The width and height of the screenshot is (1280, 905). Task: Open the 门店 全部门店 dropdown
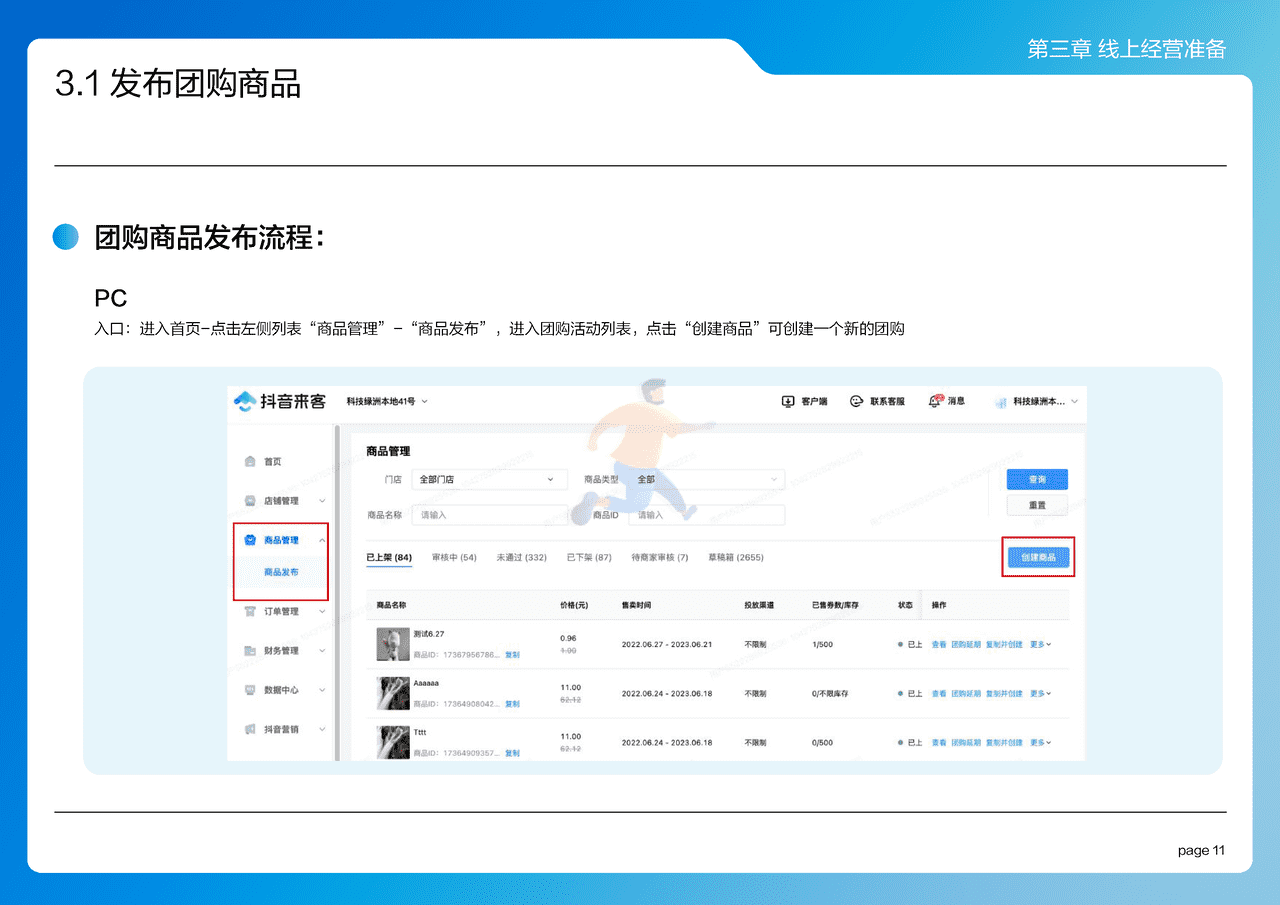point(489,480)
